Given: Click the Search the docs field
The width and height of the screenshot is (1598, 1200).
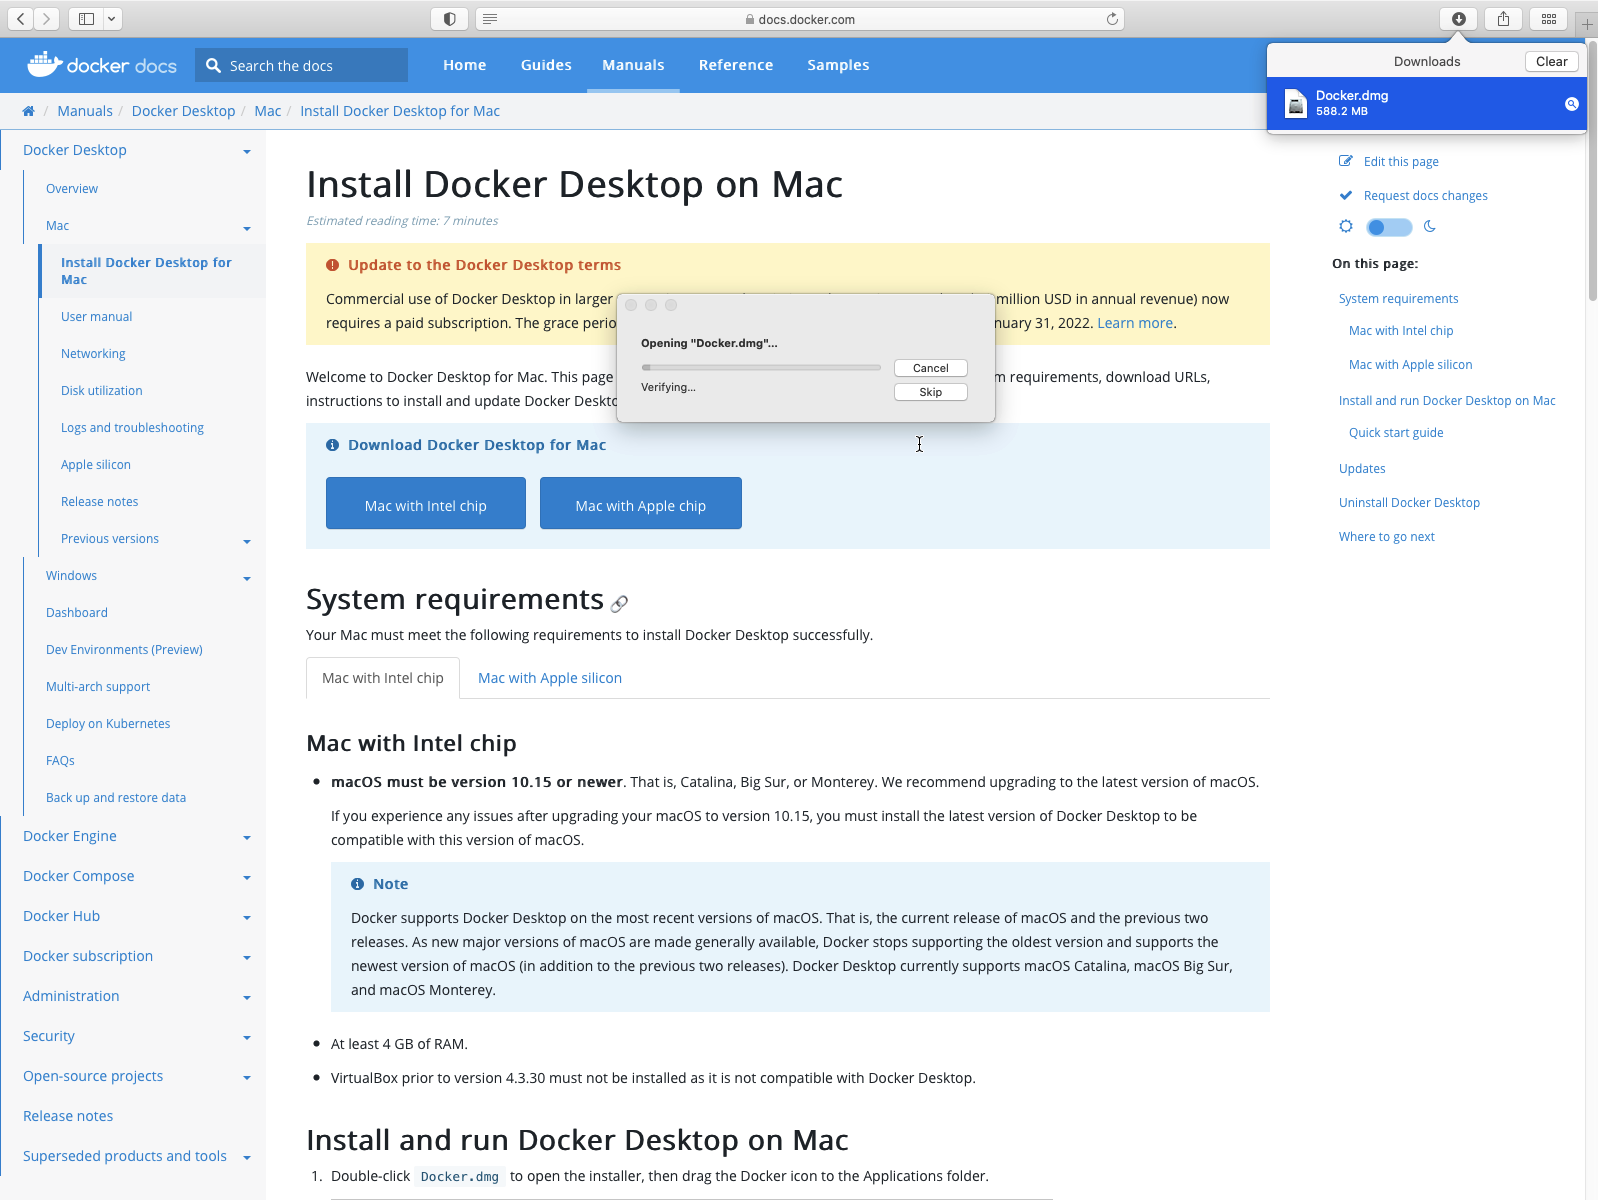Looking at the screenshot, I should tap(312, 66).
